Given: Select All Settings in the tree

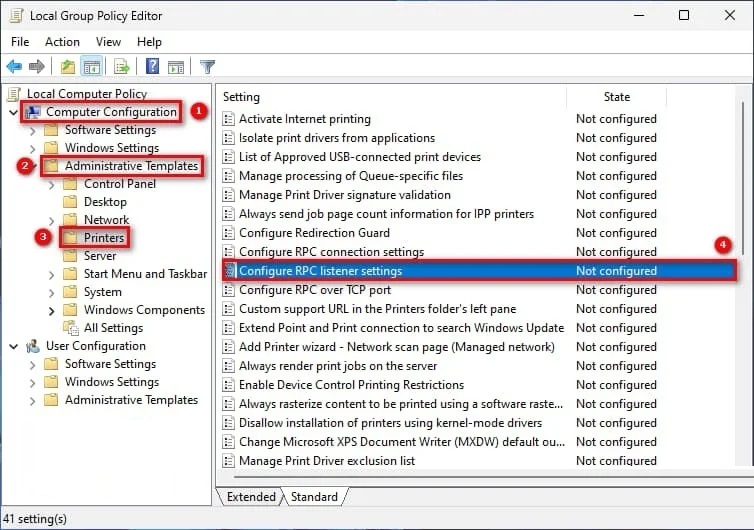Looking at the screenshot, I should (x=113, y=328).
